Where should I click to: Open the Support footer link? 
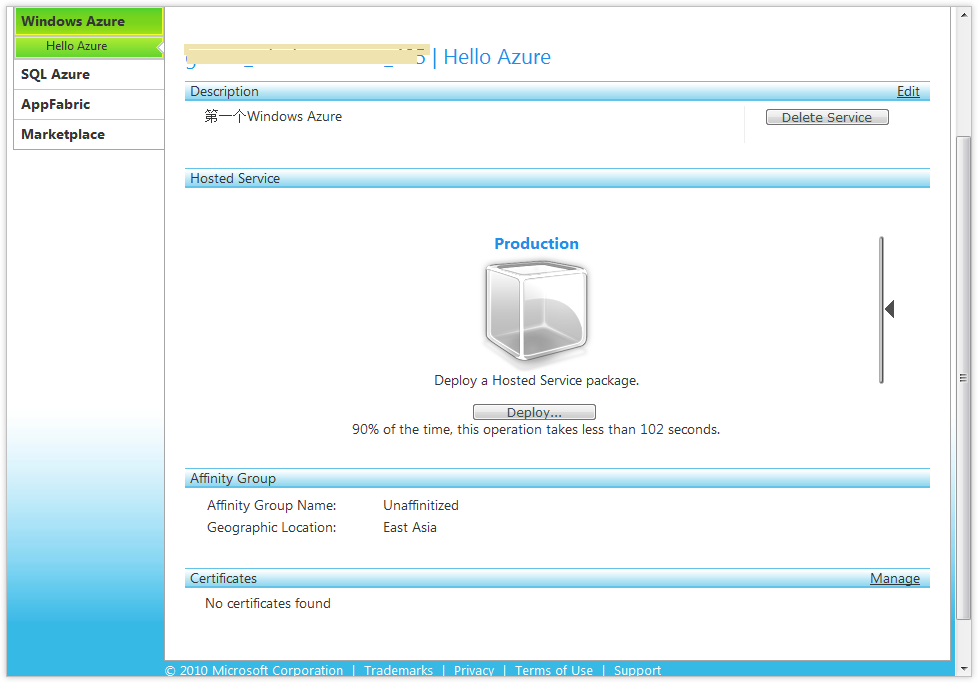[x=637, y=670]
